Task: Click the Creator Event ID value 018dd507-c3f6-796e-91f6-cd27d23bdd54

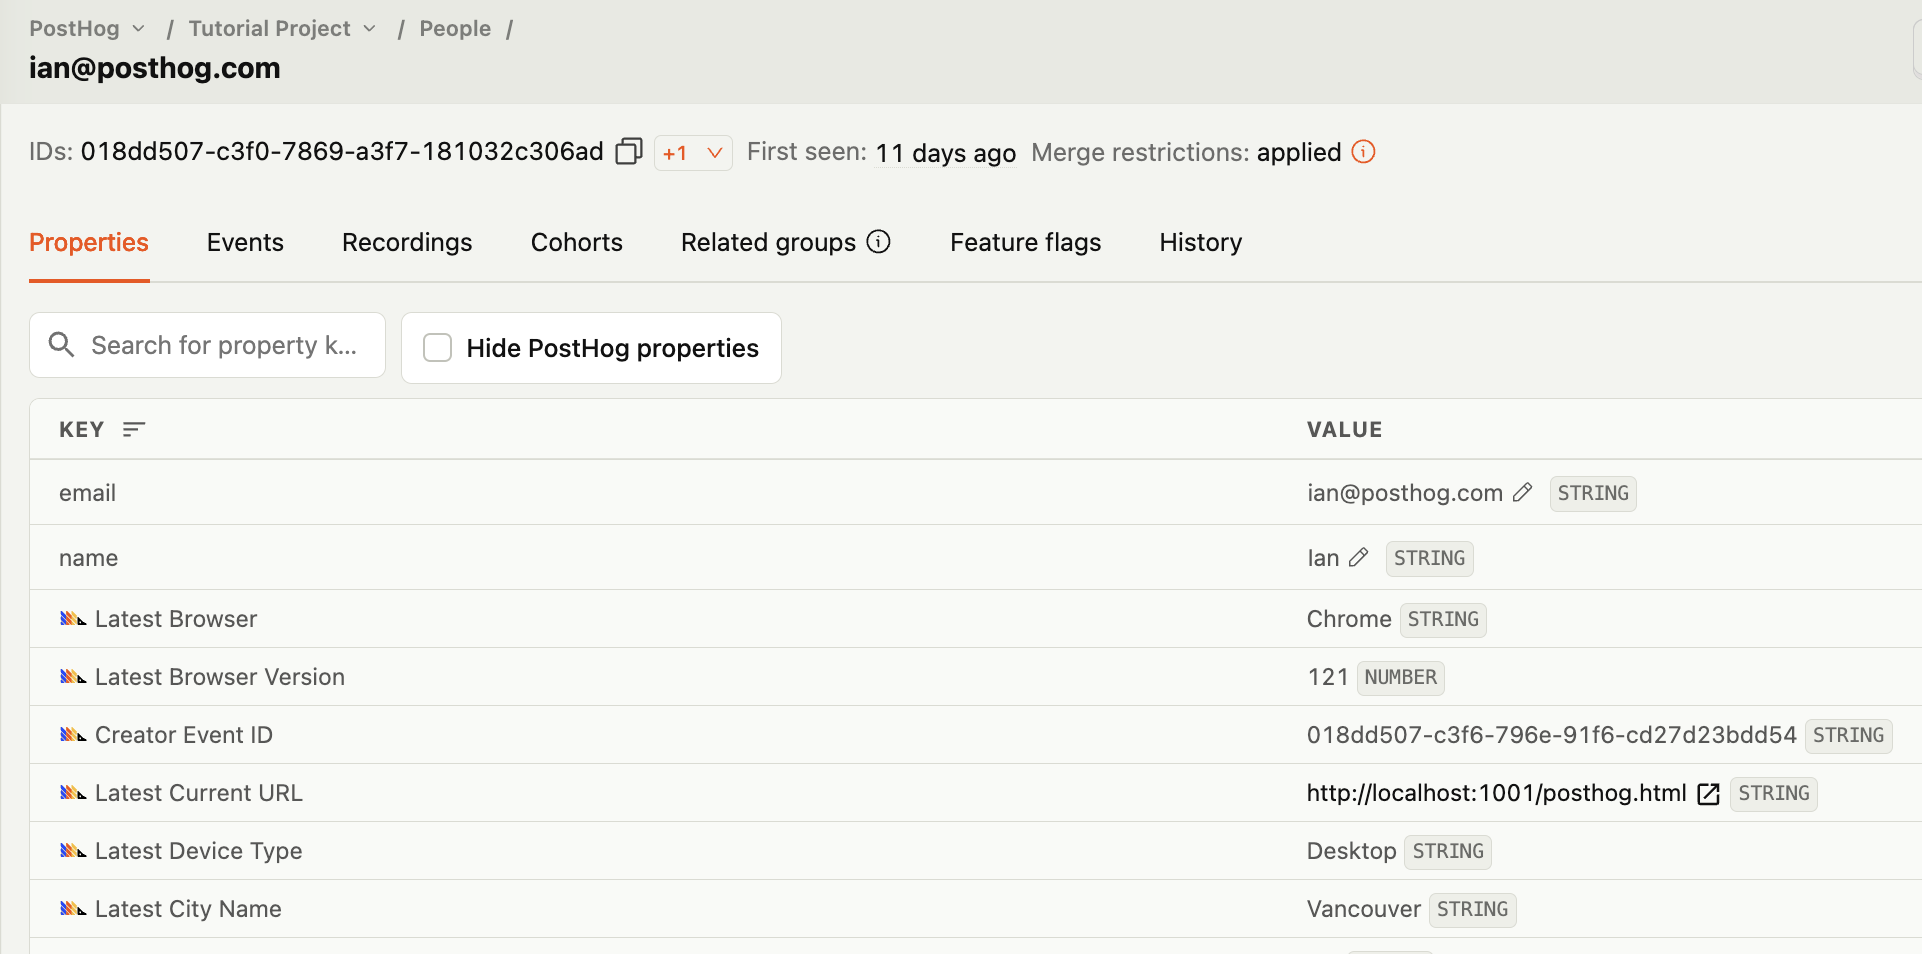Action: (1552, 735)
